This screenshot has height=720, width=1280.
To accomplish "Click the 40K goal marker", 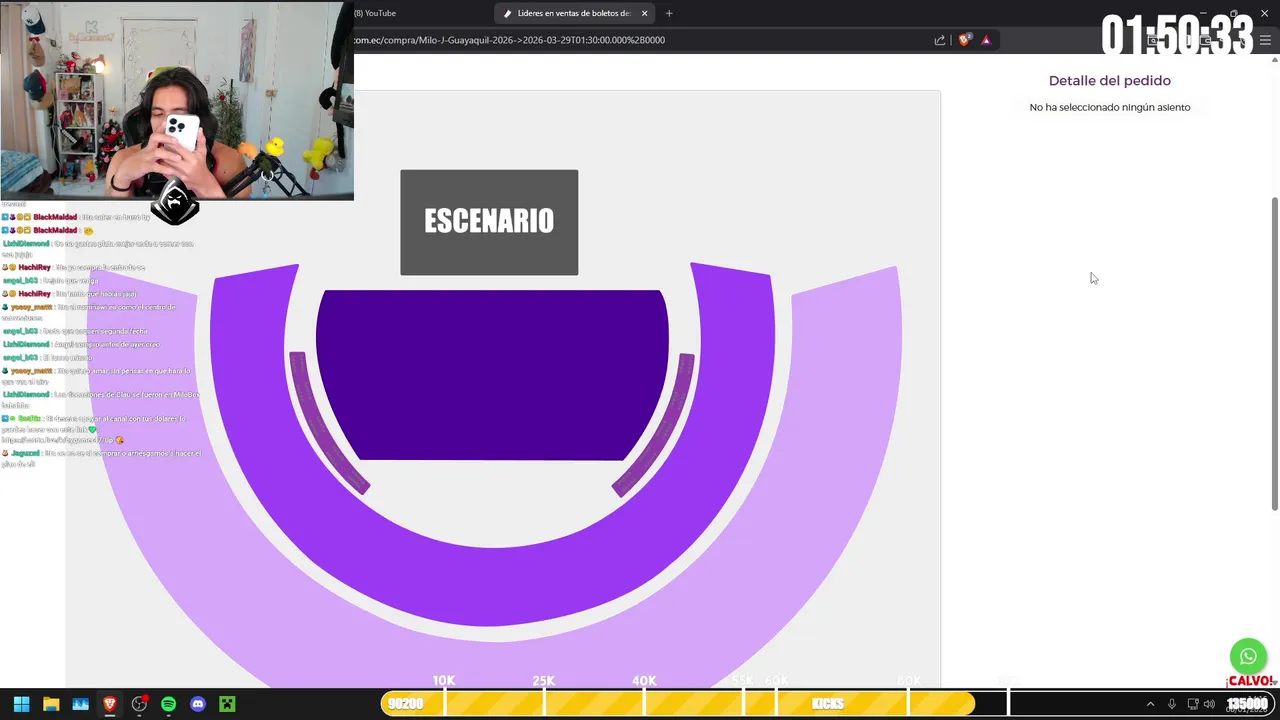I will 645,681.
